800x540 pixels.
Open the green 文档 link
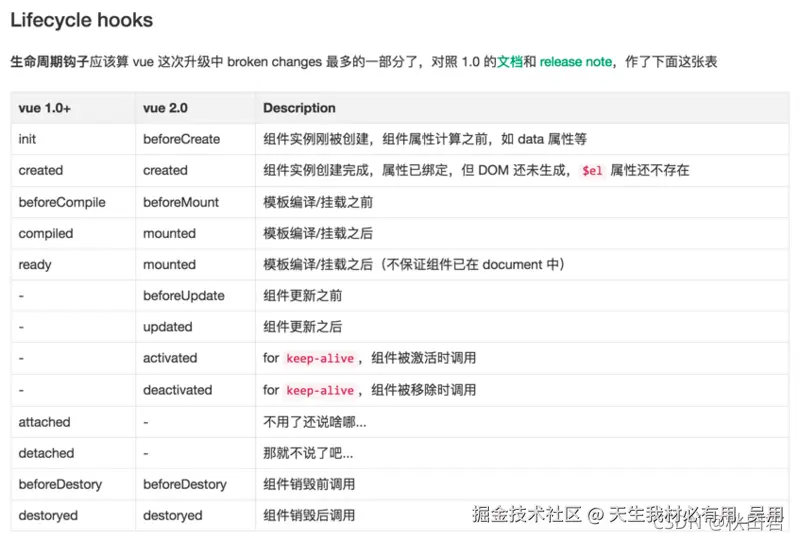click(x=510, y=62)
